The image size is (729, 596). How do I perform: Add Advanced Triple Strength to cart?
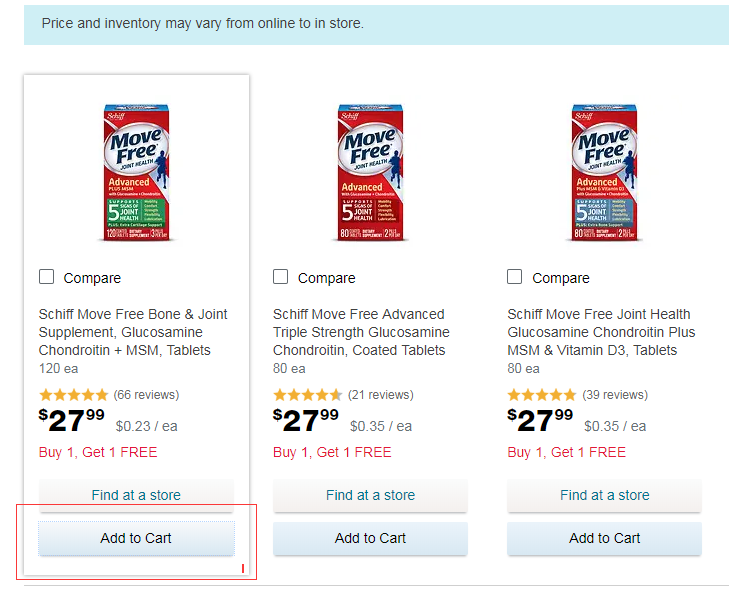[x=370, y=538]
